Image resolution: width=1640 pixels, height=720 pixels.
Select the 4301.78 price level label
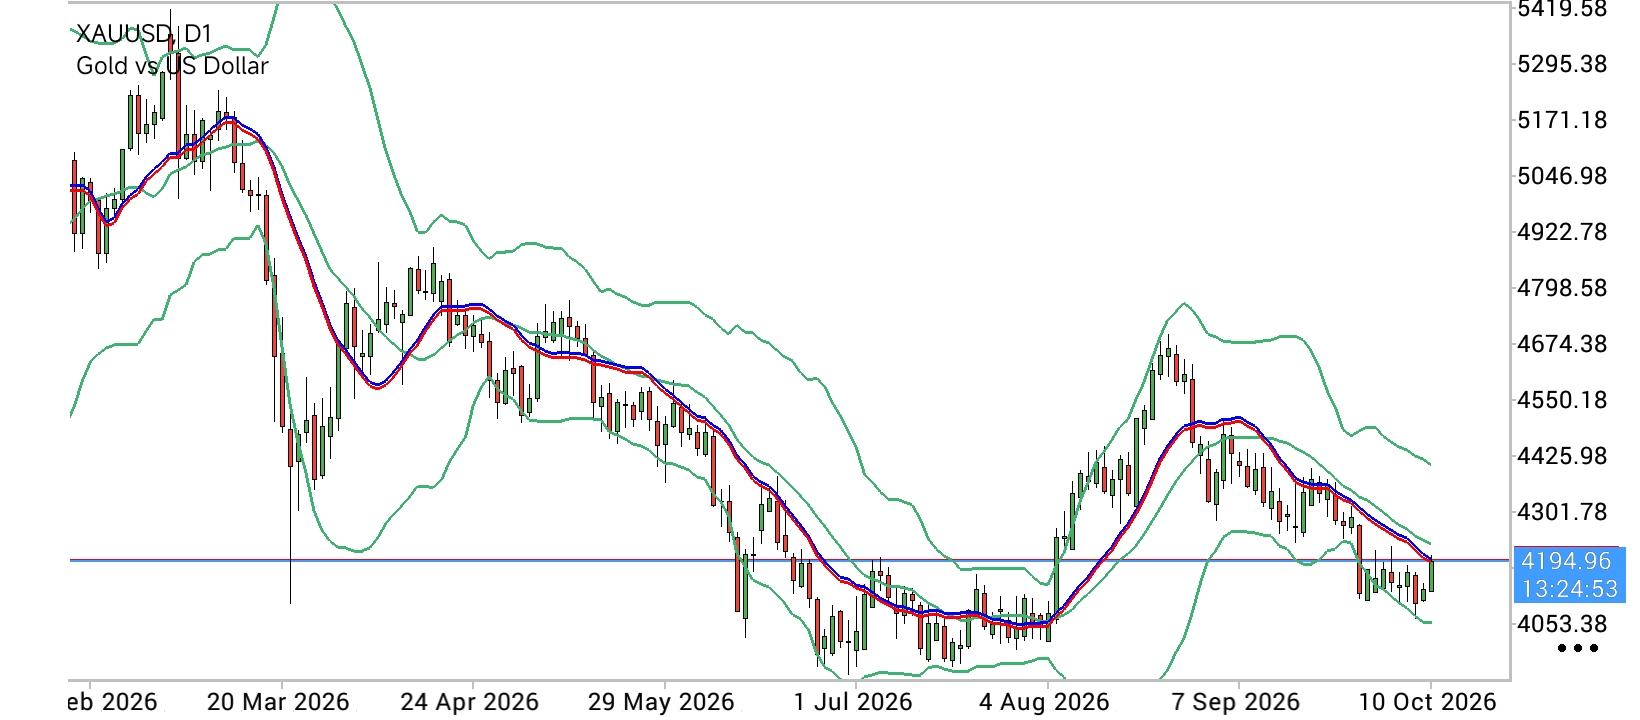click(1562, 512)
